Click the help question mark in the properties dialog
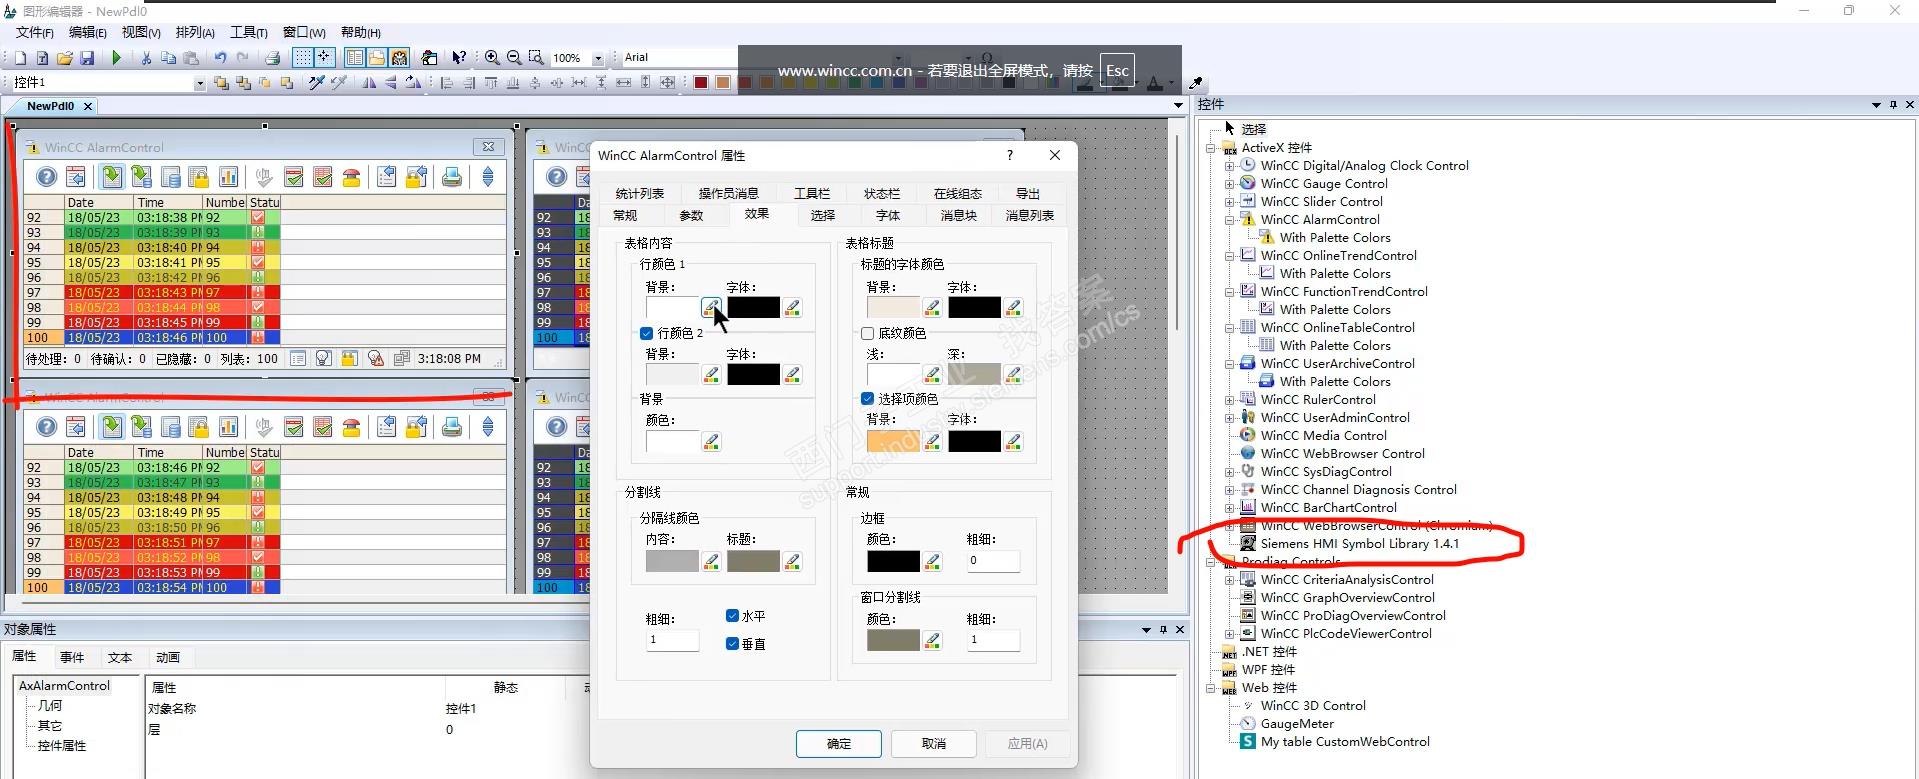This screenshot has width=1919, height=779. [x=1009, y=155]
